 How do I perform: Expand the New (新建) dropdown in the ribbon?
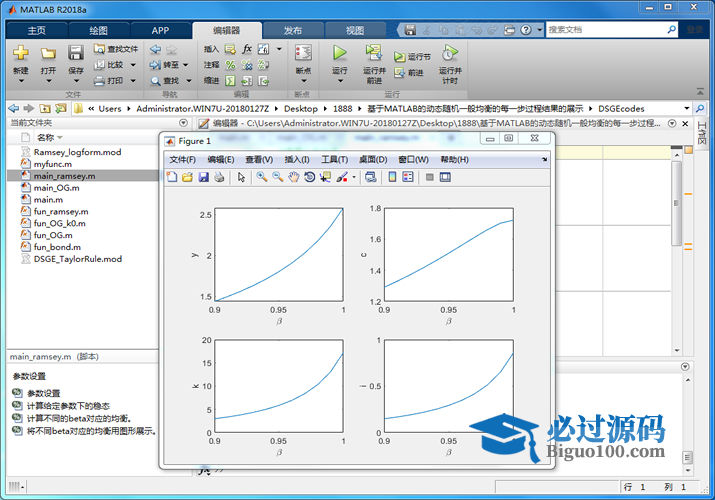(21, 72)
